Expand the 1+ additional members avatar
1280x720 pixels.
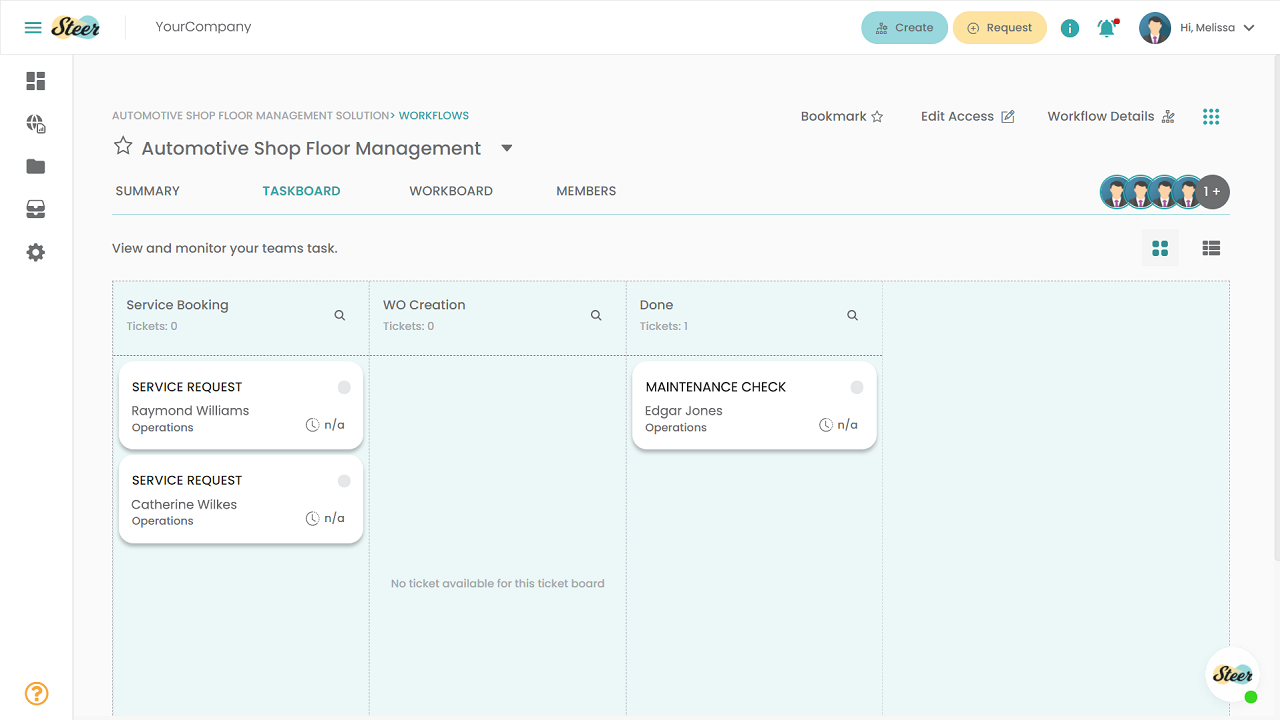tap(1212, 191)
